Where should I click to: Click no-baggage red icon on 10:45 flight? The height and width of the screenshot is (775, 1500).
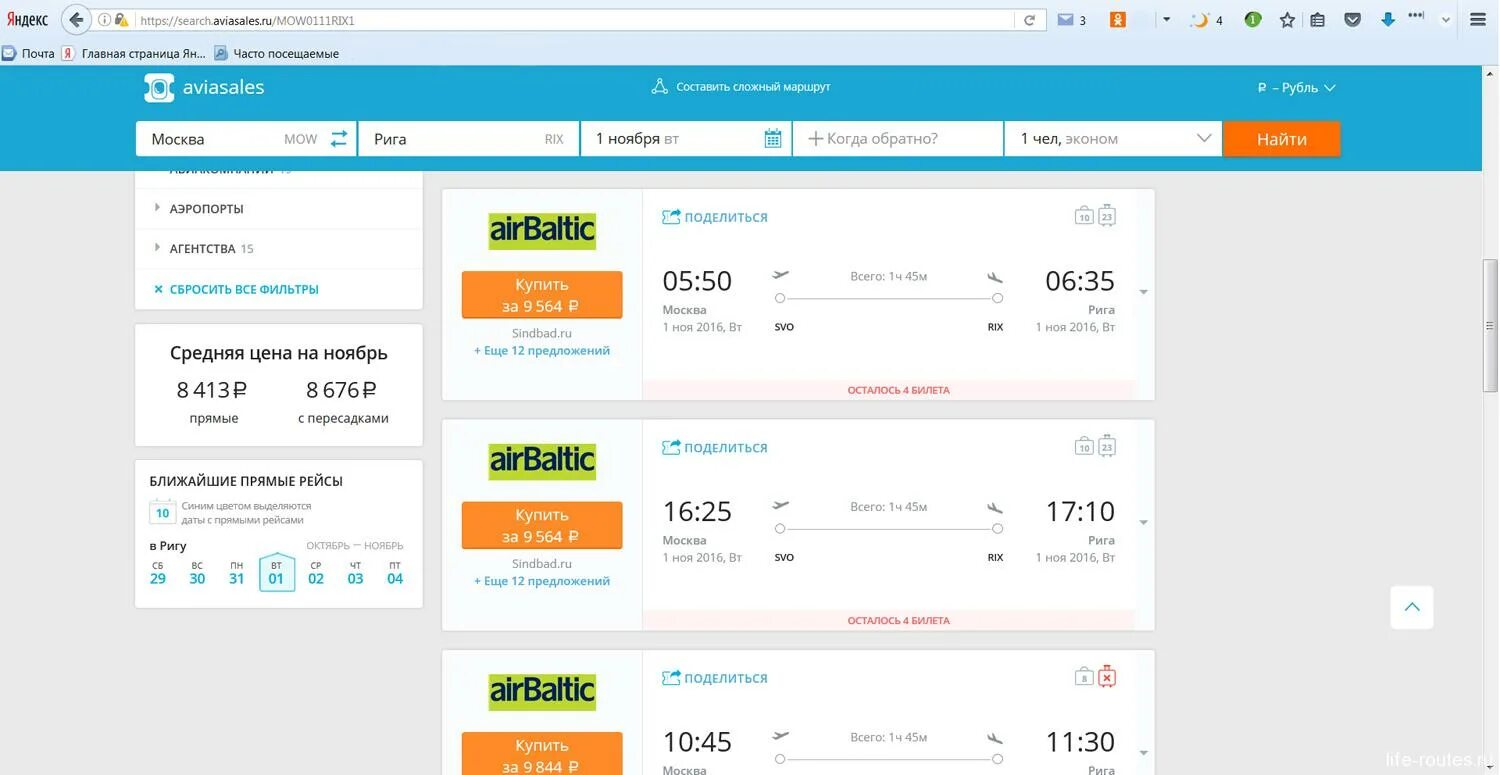click(x=1106, y=677)
